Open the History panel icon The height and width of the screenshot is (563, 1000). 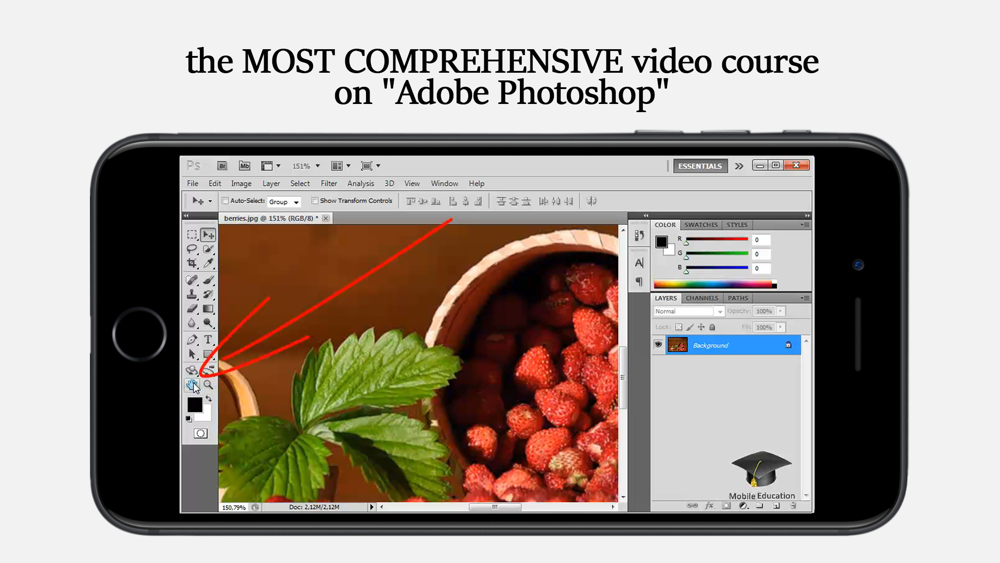pos(639,235)
